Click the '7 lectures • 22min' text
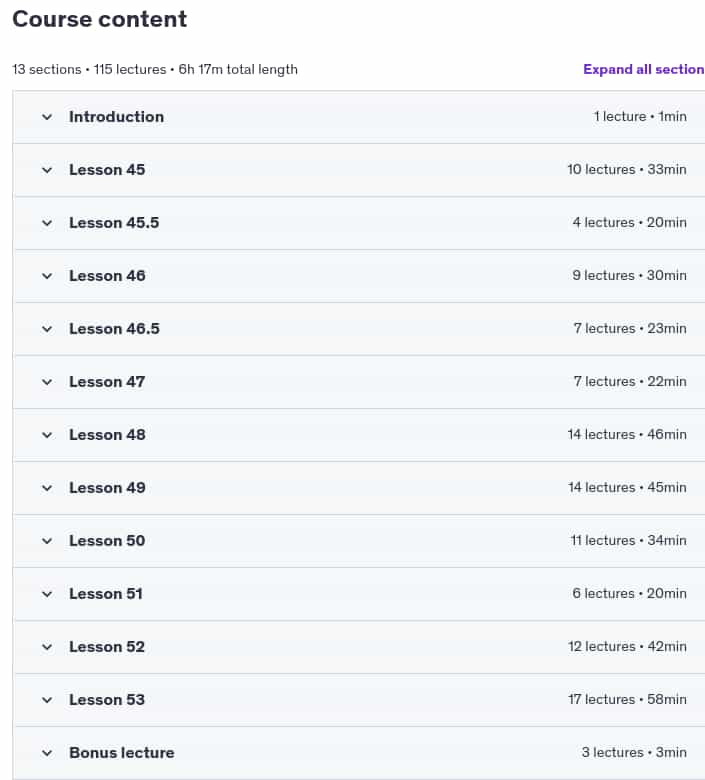Viewport: 705px width, 780px height. coord(630,382)
